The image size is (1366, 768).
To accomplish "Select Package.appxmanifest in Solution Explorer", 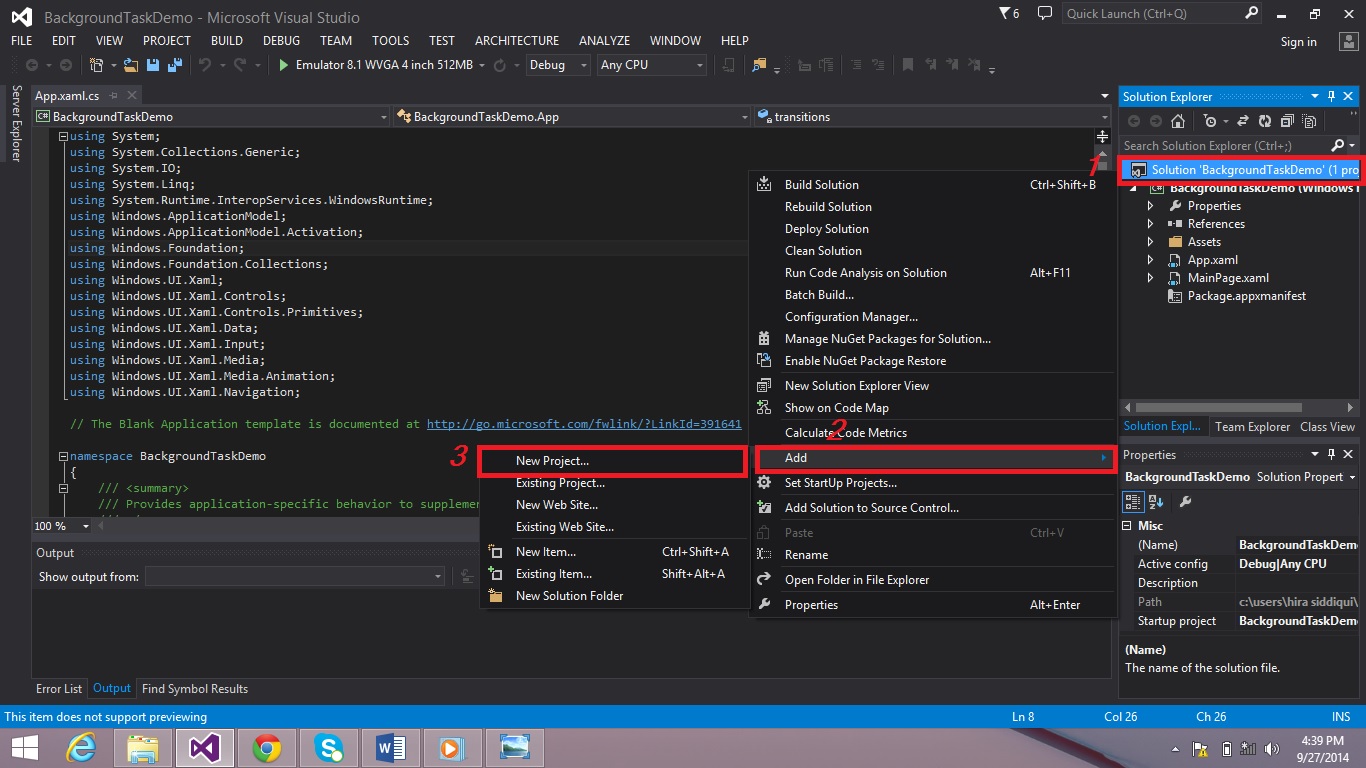I will tap(1246, 296).
